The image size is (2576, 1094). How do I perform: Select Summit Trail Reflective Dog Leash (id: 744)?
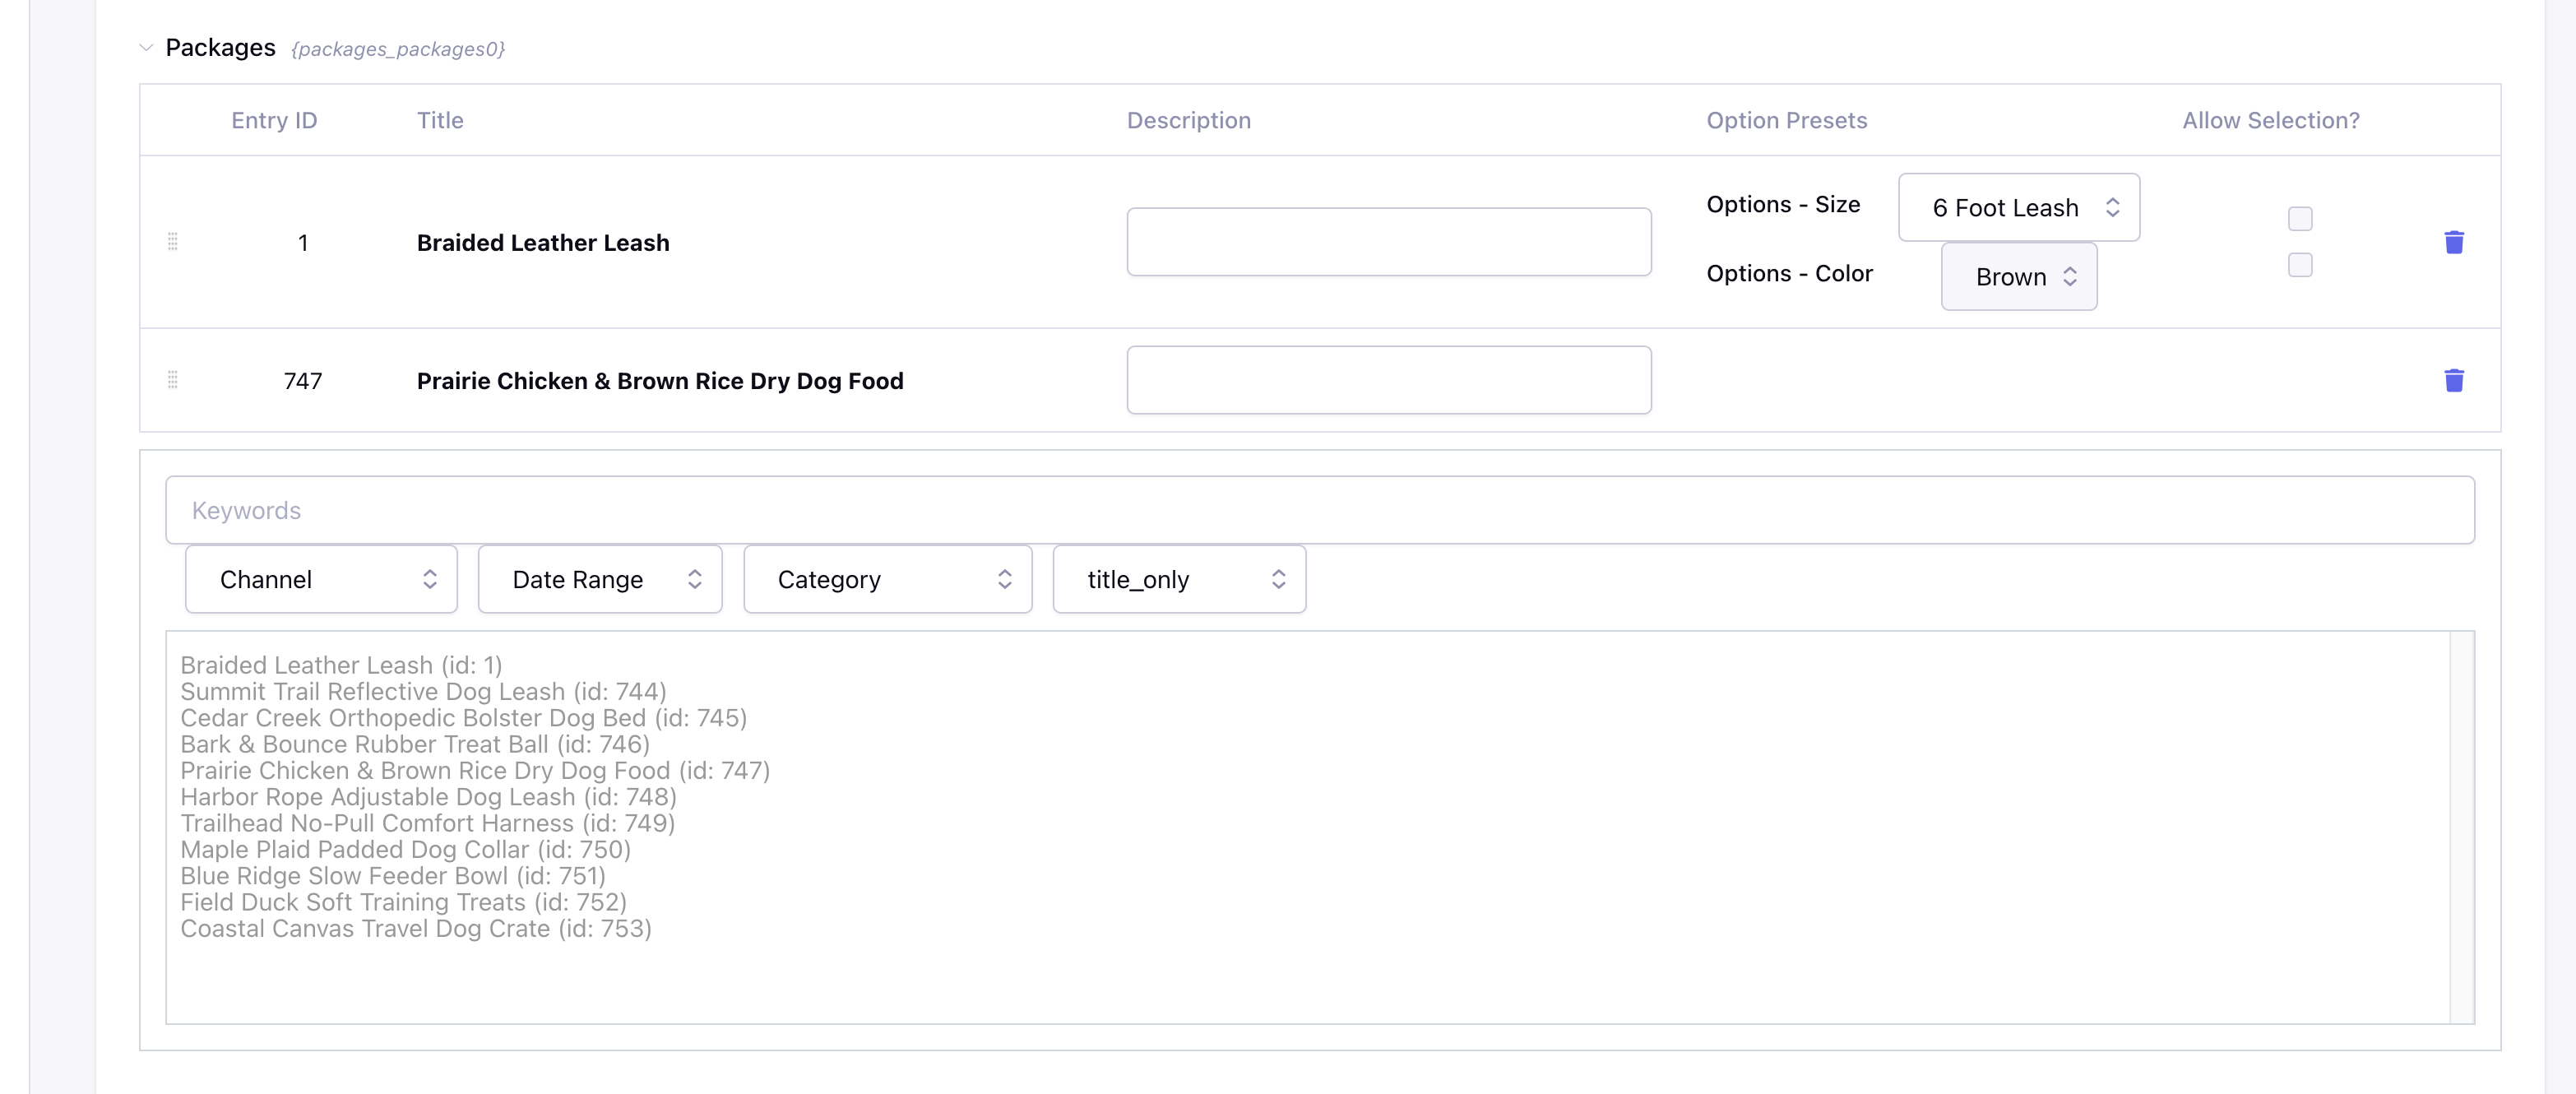point(423,691)
